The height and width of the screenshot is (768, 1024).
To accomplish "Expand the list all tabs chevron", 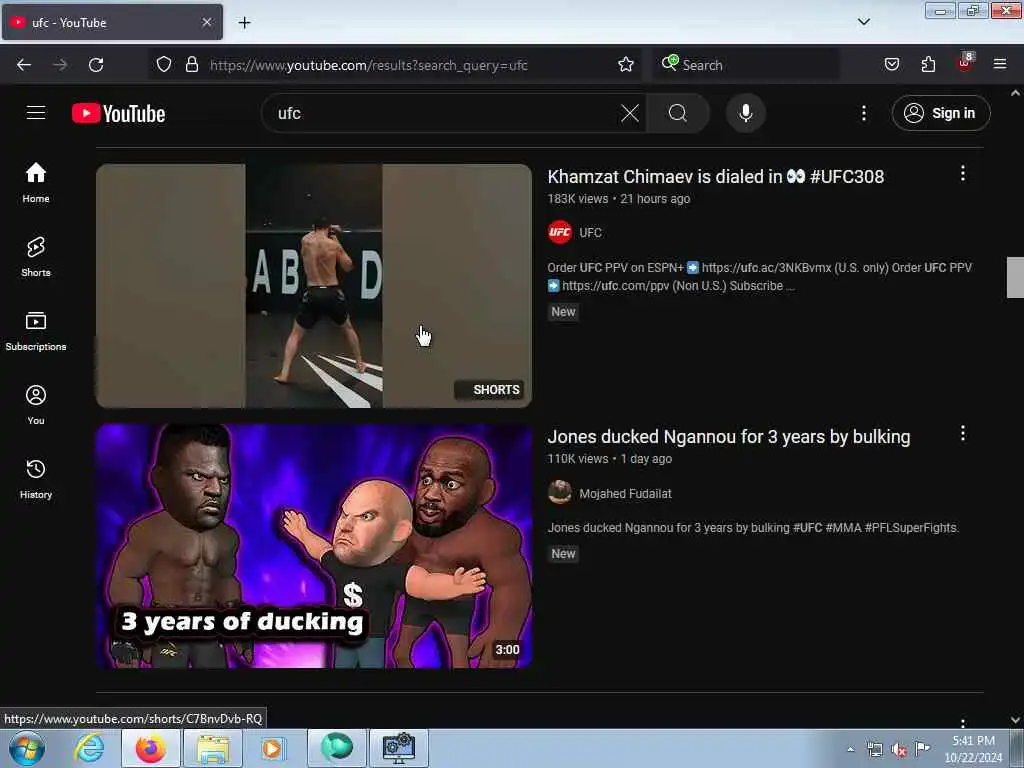I will (863, 22).
